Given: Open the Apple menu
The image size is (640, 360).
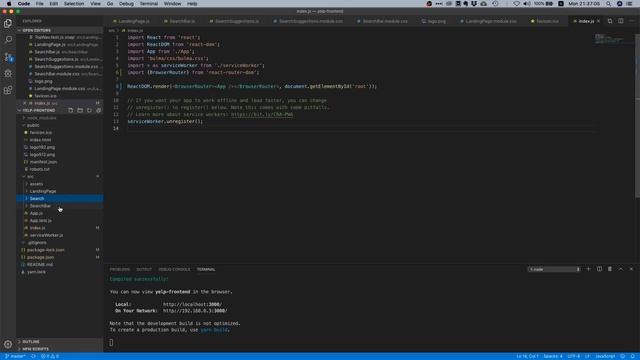Looking at the screenshot, I should (x=9, y=4).
